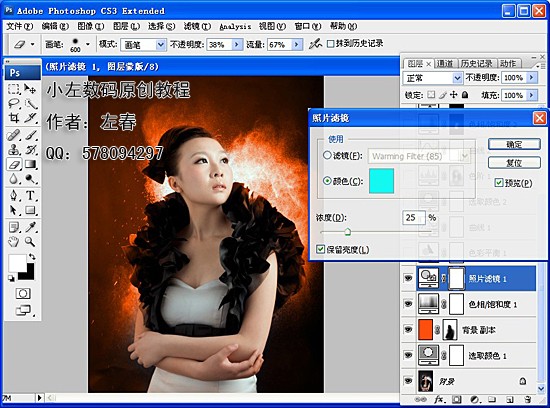Uncheck the 保留亮度(L) checkbox
Image resolution: width=550 pixels, height=408 pixels.
click(x=320, y=249)
